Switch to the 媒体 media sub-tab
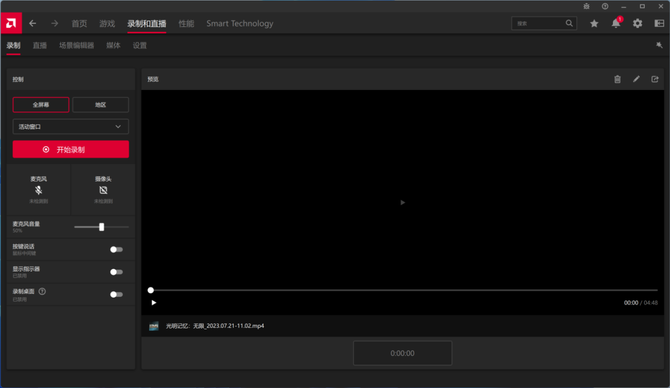670x388 pixels. pos(113,45)
